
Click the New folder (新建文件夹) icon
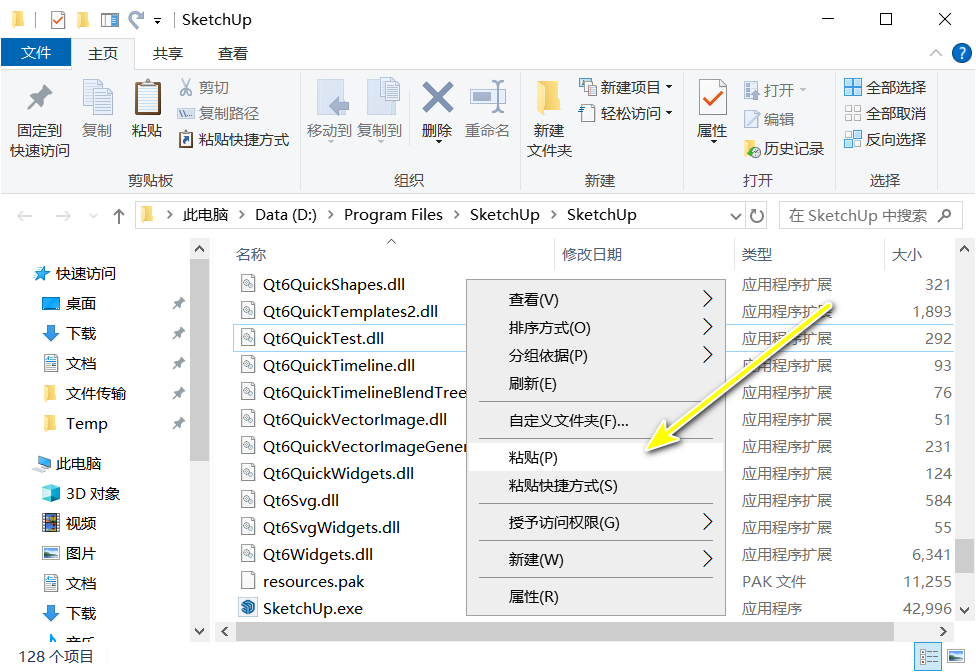548,98
